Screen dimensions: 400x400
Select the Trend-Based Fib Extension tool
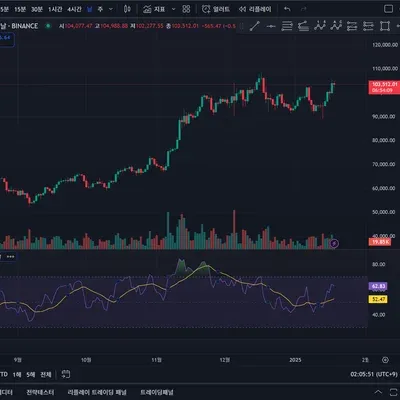pyautogui.click(x=303, y=26)
